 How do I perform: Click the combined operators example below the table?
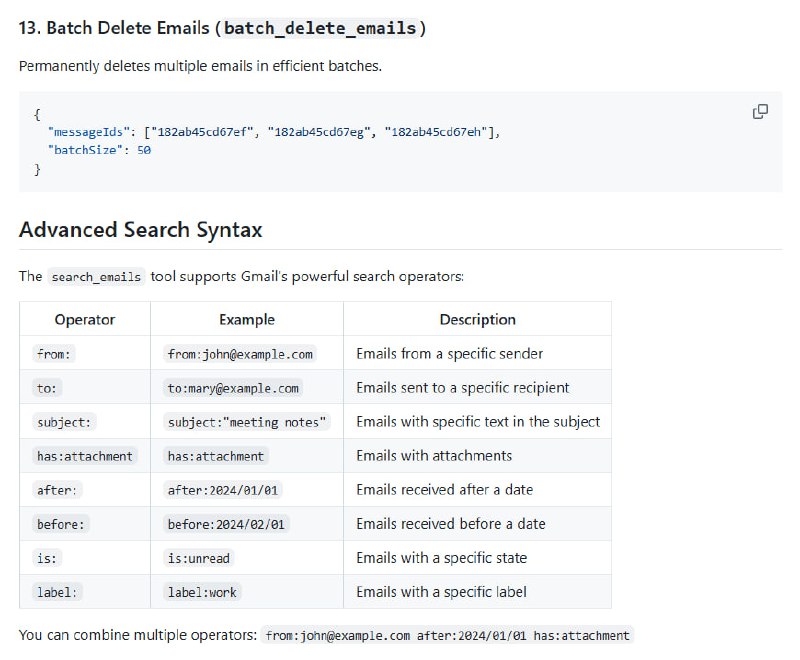pyautogui.click(x=448, y=636)
